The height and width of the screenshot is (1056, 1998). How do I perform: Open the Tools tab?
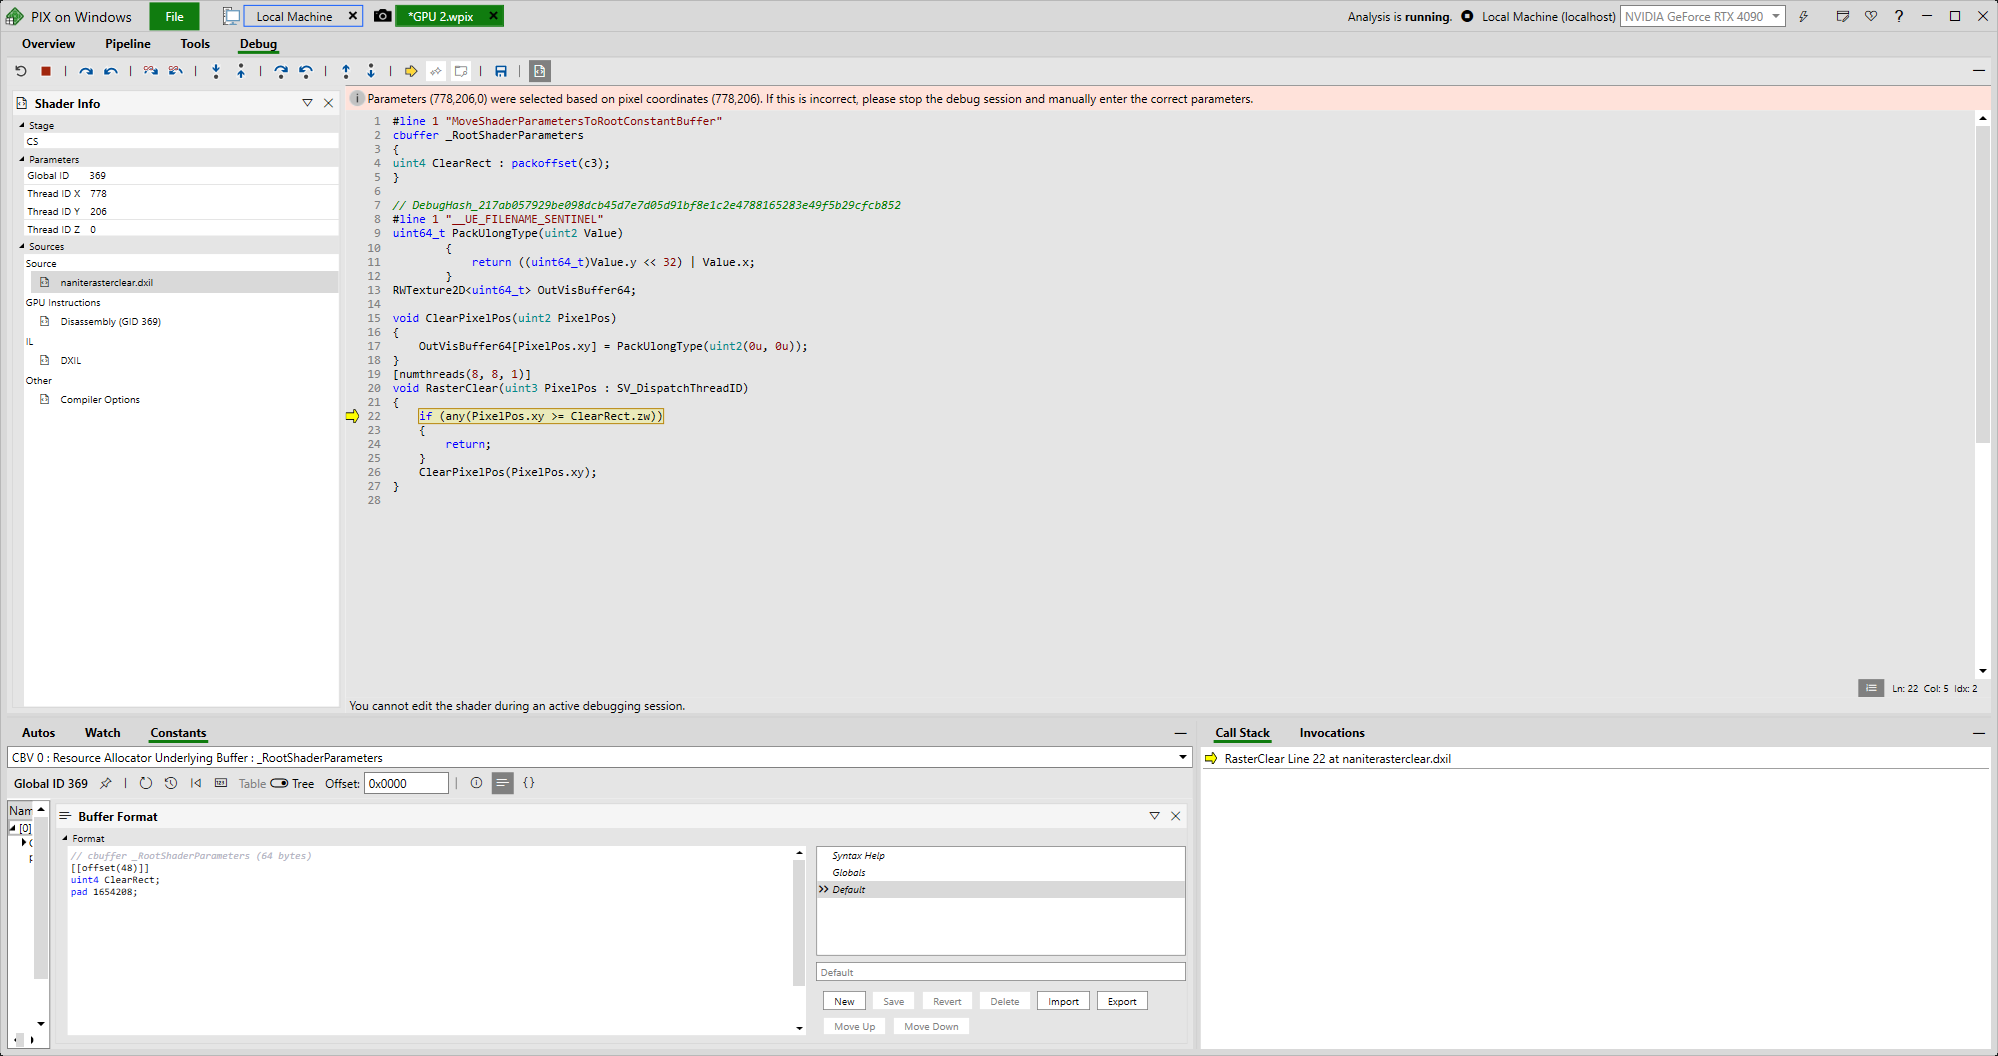(x=195, y=44)
